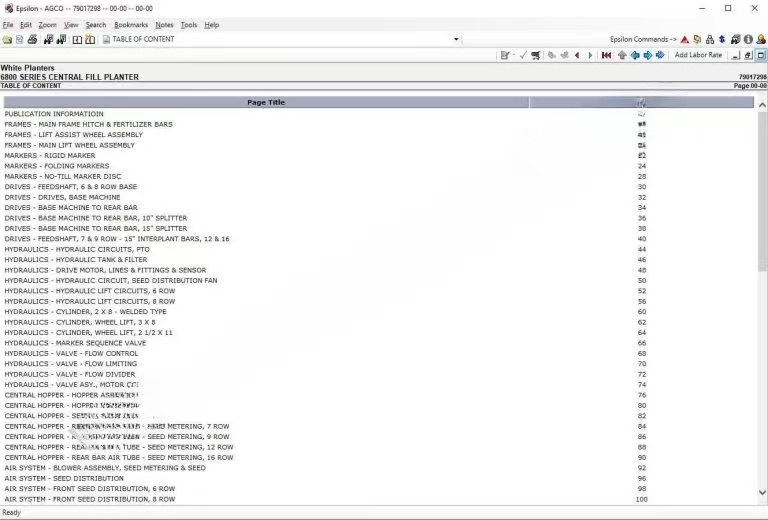This screenshot has width=768, height=520.
Task: Click the plain open-book icon
Action: [x=77, y=40]
